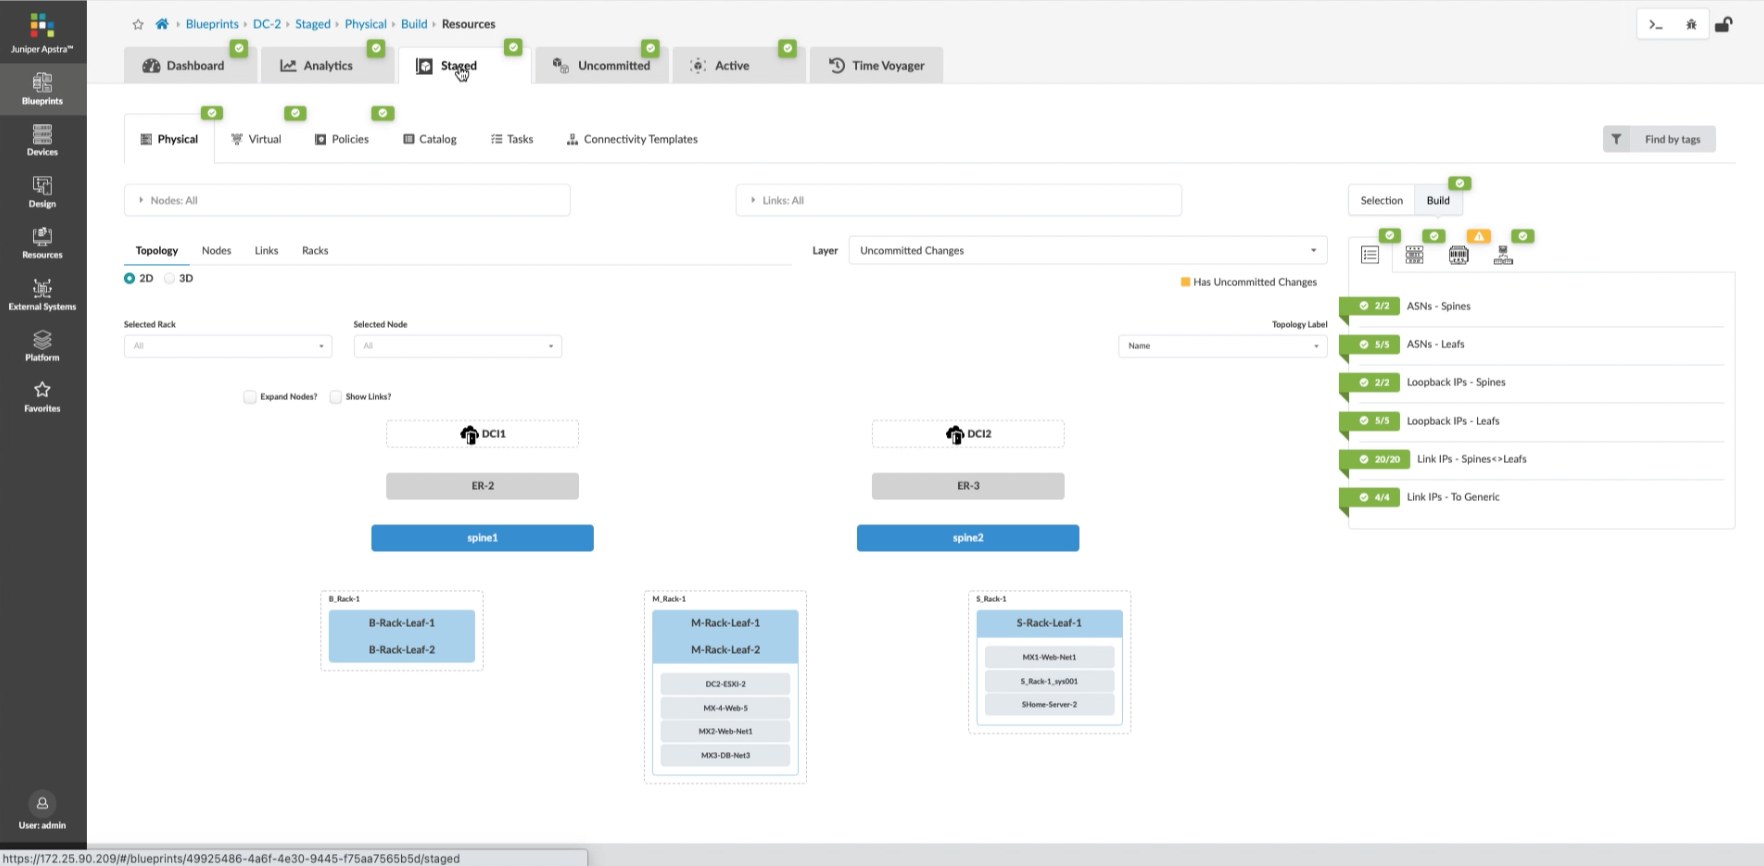Open Connectivity Templates sub-tab
1764x866 pixels.
coord(632,139)
